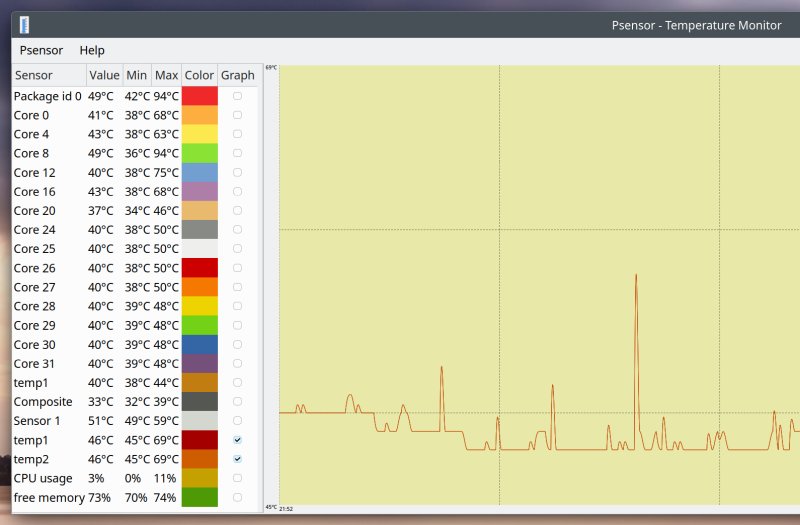Pick the red color swatch for Package id 0

click(x=199, y=96)
